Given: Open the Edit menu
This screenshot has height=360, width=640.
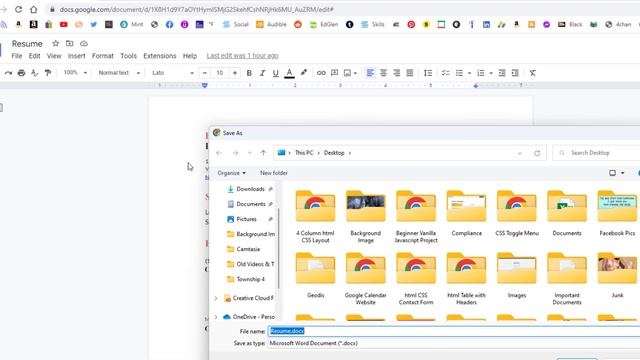Looking at the screenshot, I should pyautogui.click(x=34, y=56).
